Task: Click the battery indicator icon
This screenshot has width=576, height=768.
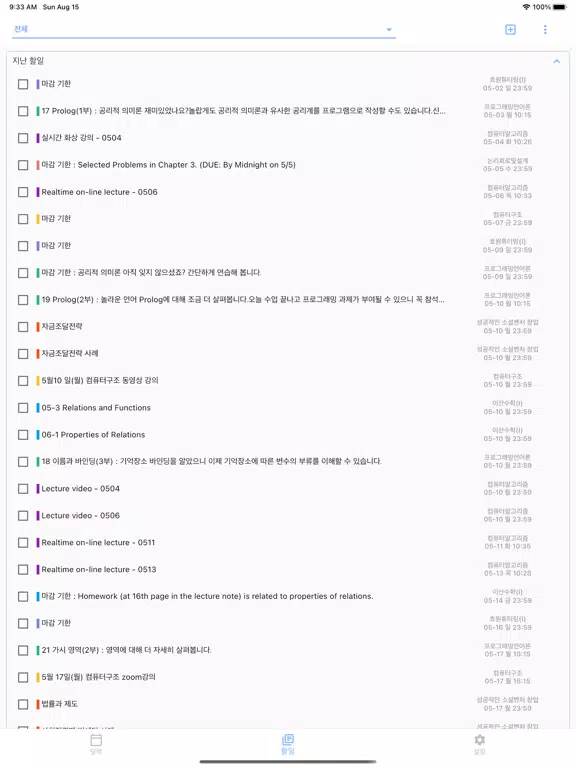Action: pyautogui.click(x=559, y=7)
